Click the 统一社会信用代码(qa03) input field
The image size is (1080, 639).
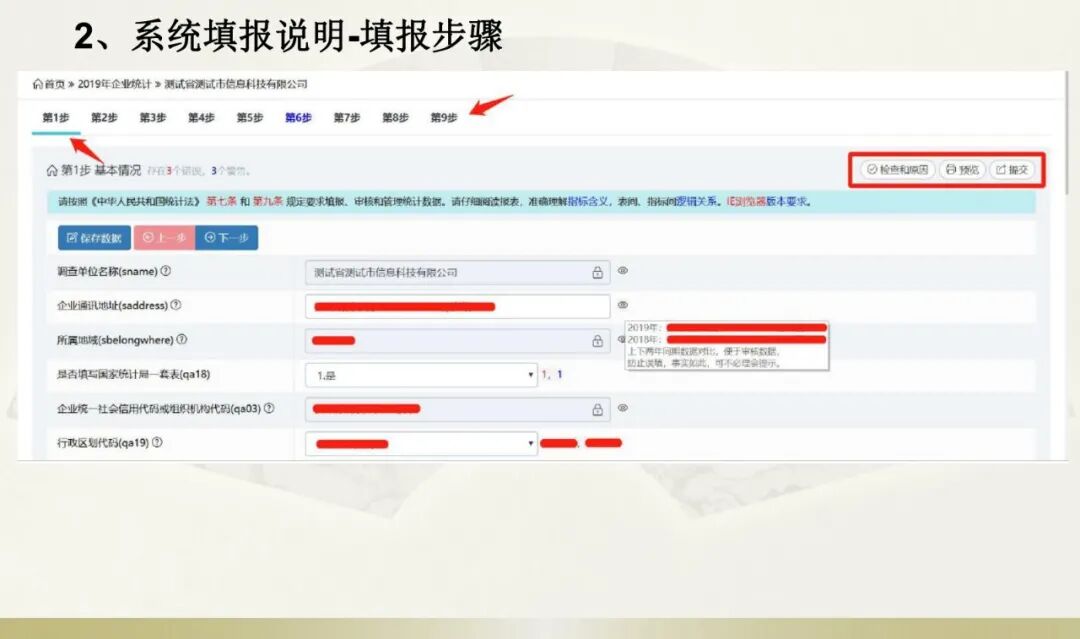(457, 410)
